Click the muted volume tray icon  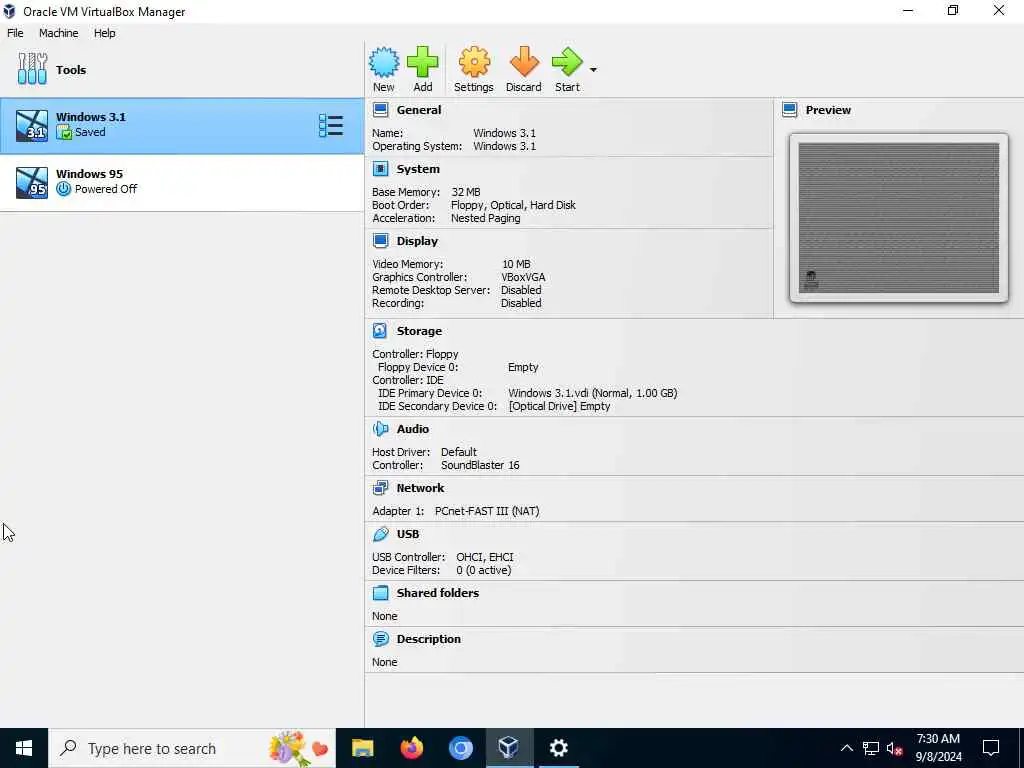[x=895, y=748]
